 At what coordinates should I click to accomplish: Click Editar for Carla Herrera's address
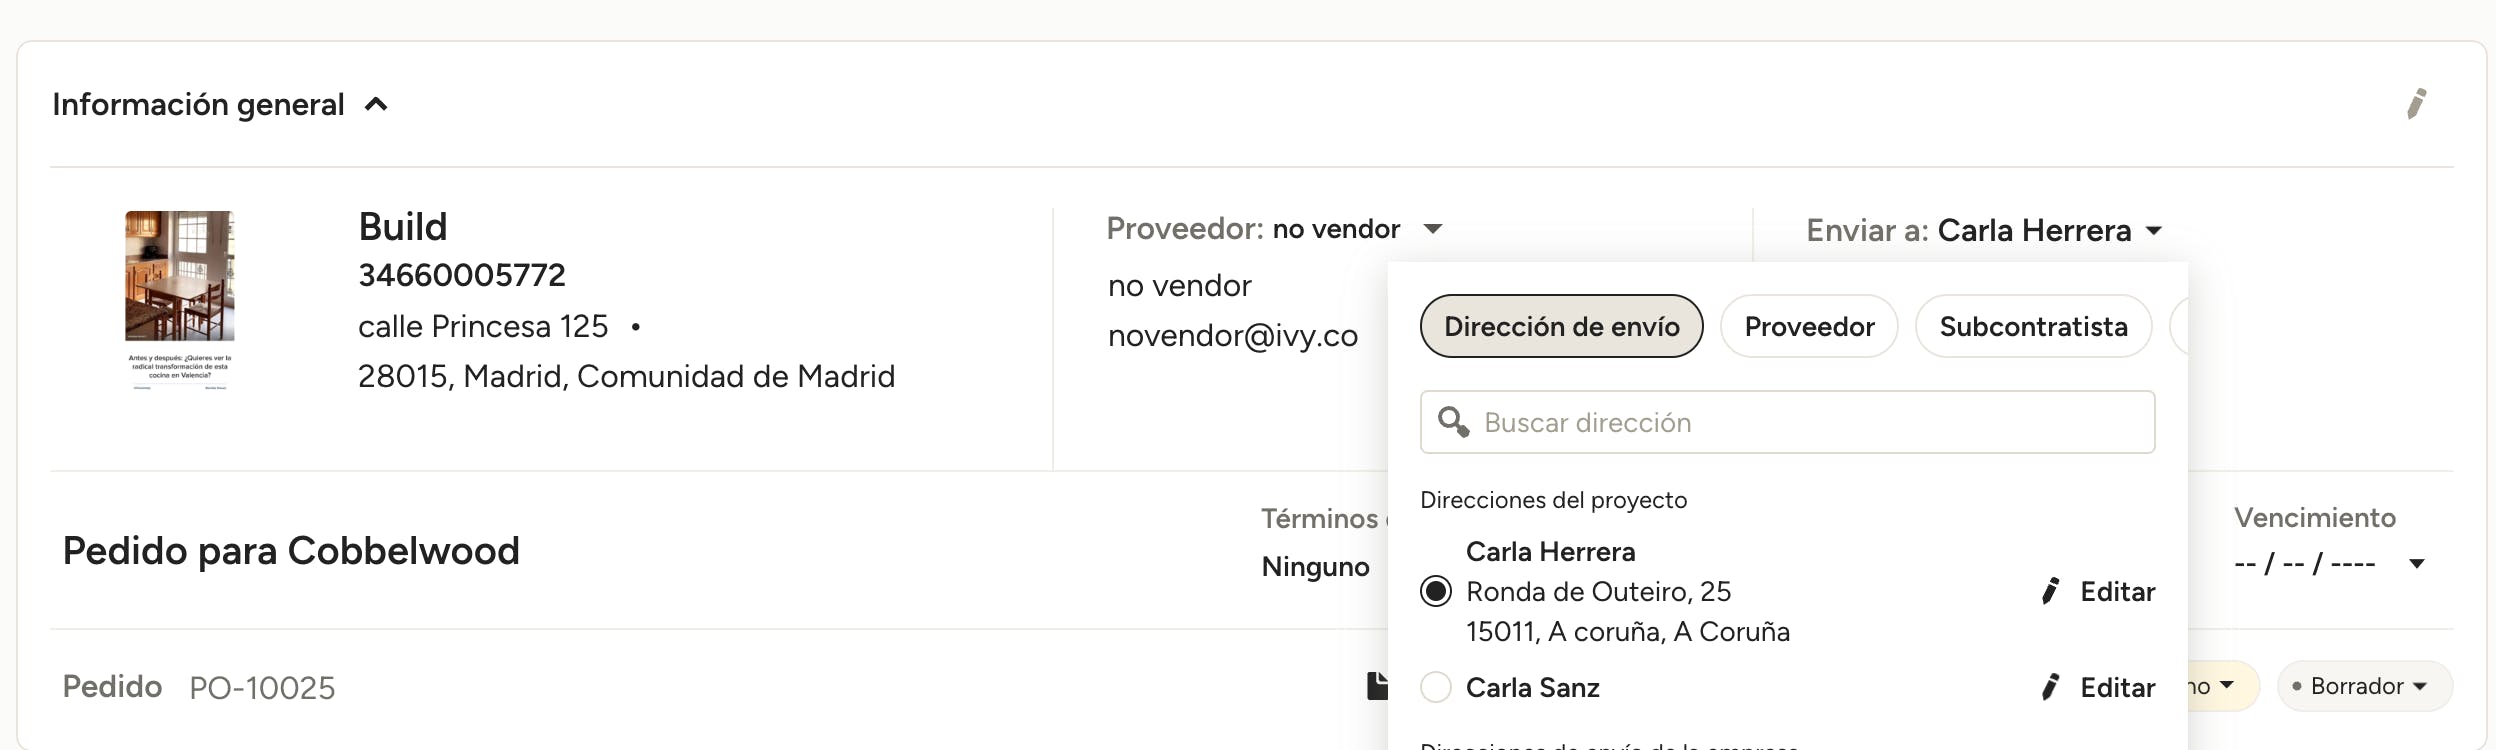coord(2117,592)
